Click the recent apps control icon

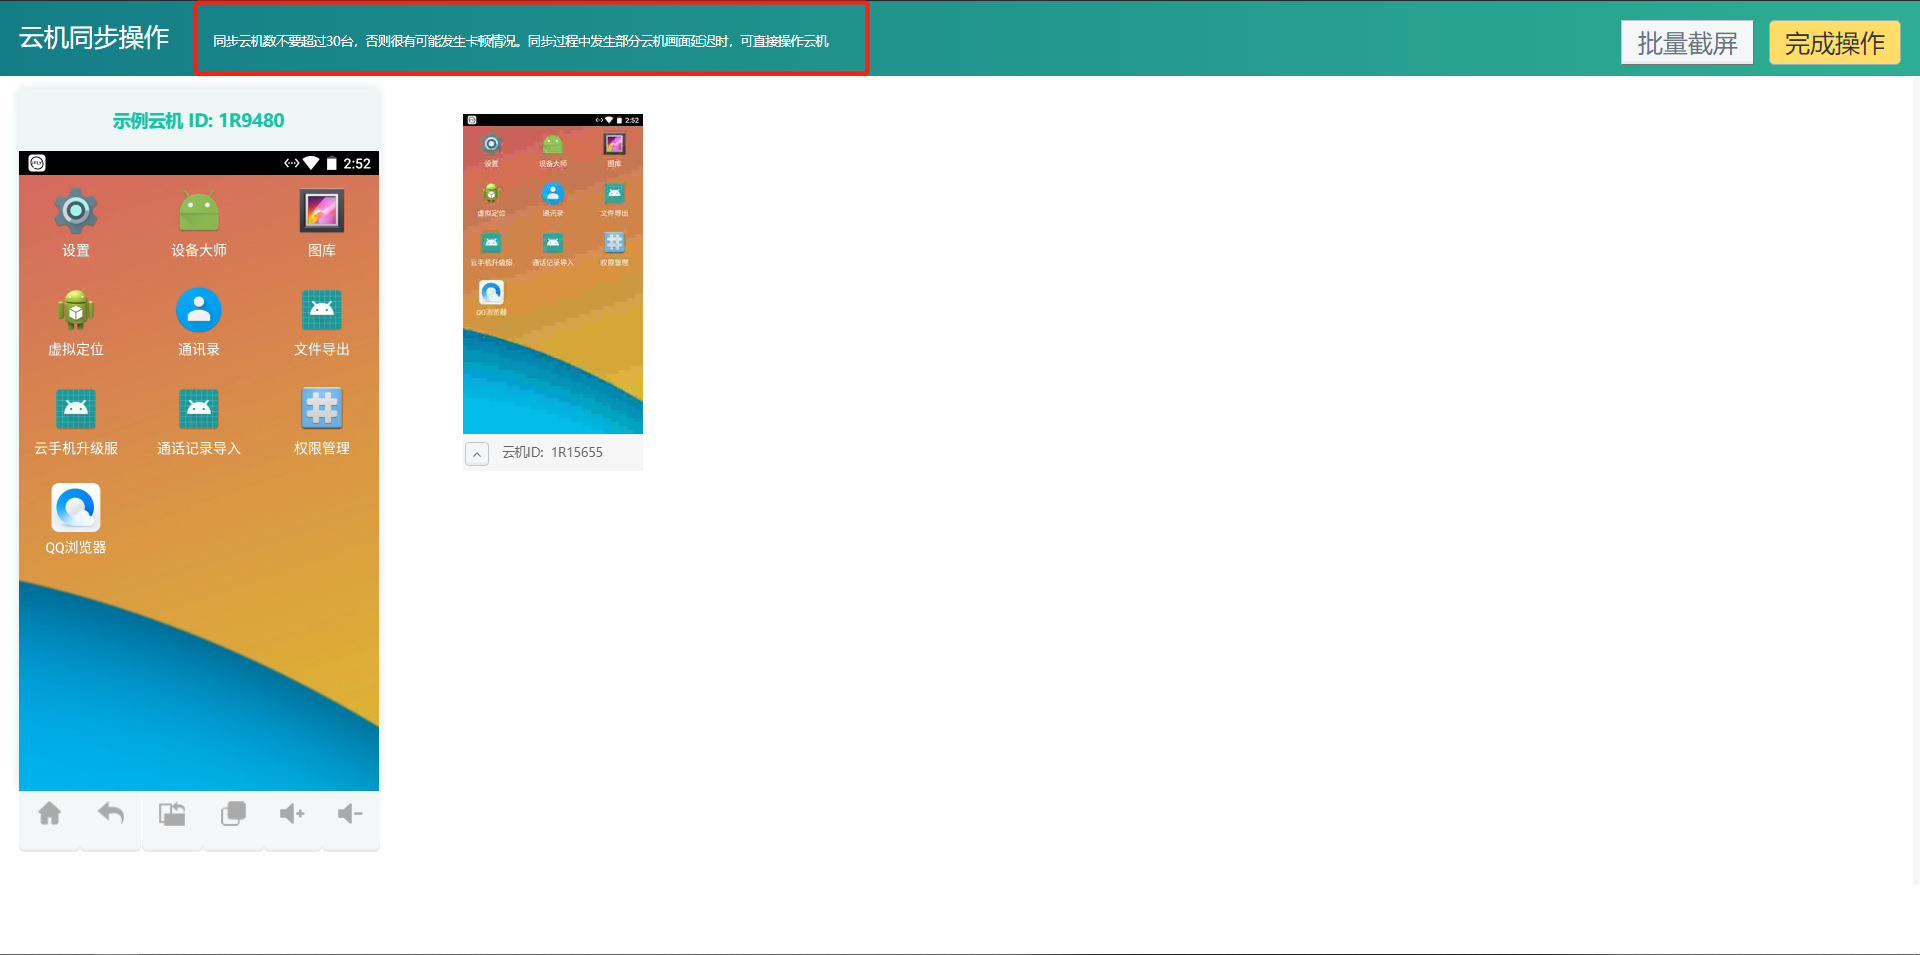pos(233,814)
